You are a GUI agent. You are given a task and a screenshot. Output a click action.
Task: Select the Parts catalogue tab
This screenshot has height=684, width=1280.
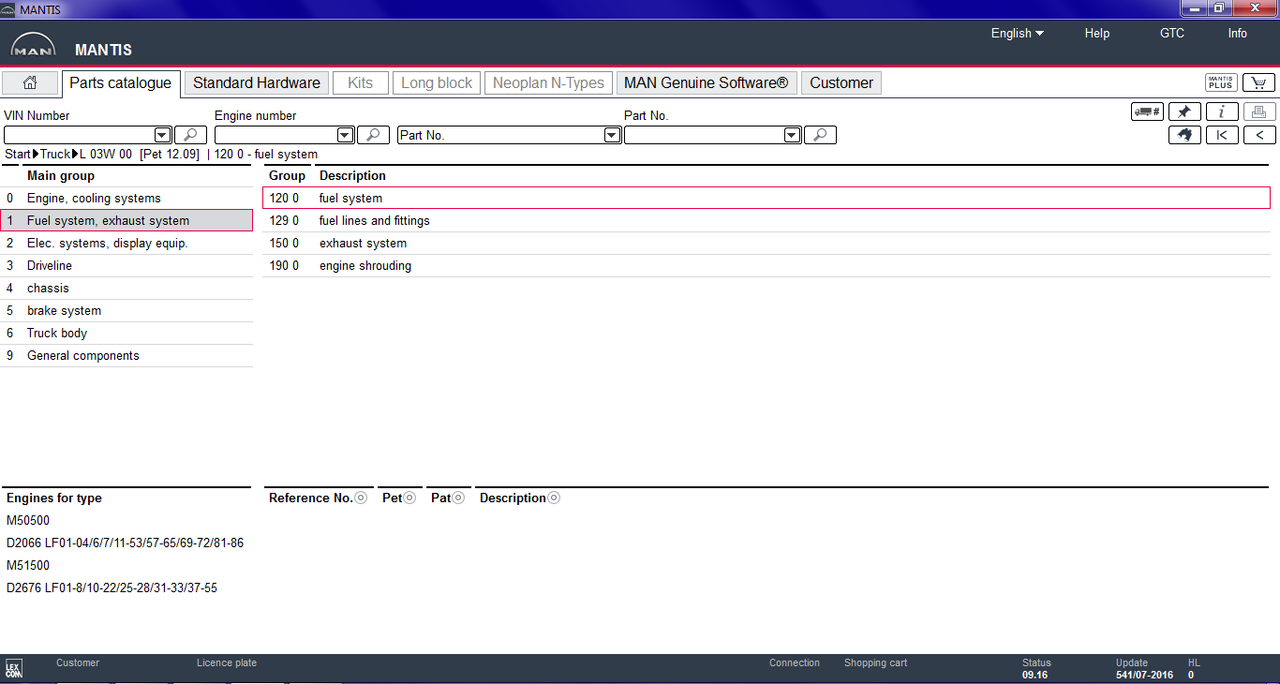pos(120,83)
